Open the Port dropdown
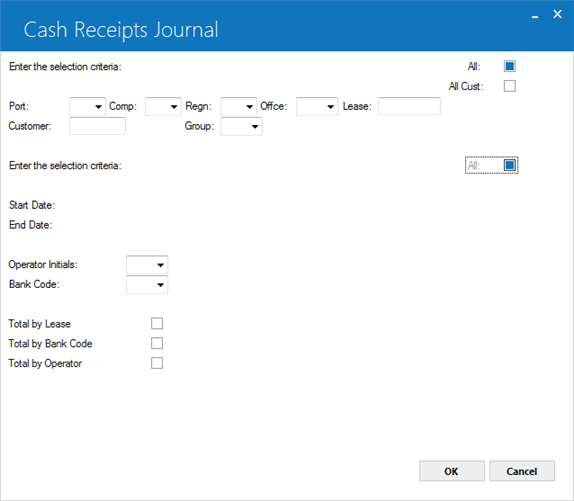Viewport: 574px width, 501px height. coord(87,106)
